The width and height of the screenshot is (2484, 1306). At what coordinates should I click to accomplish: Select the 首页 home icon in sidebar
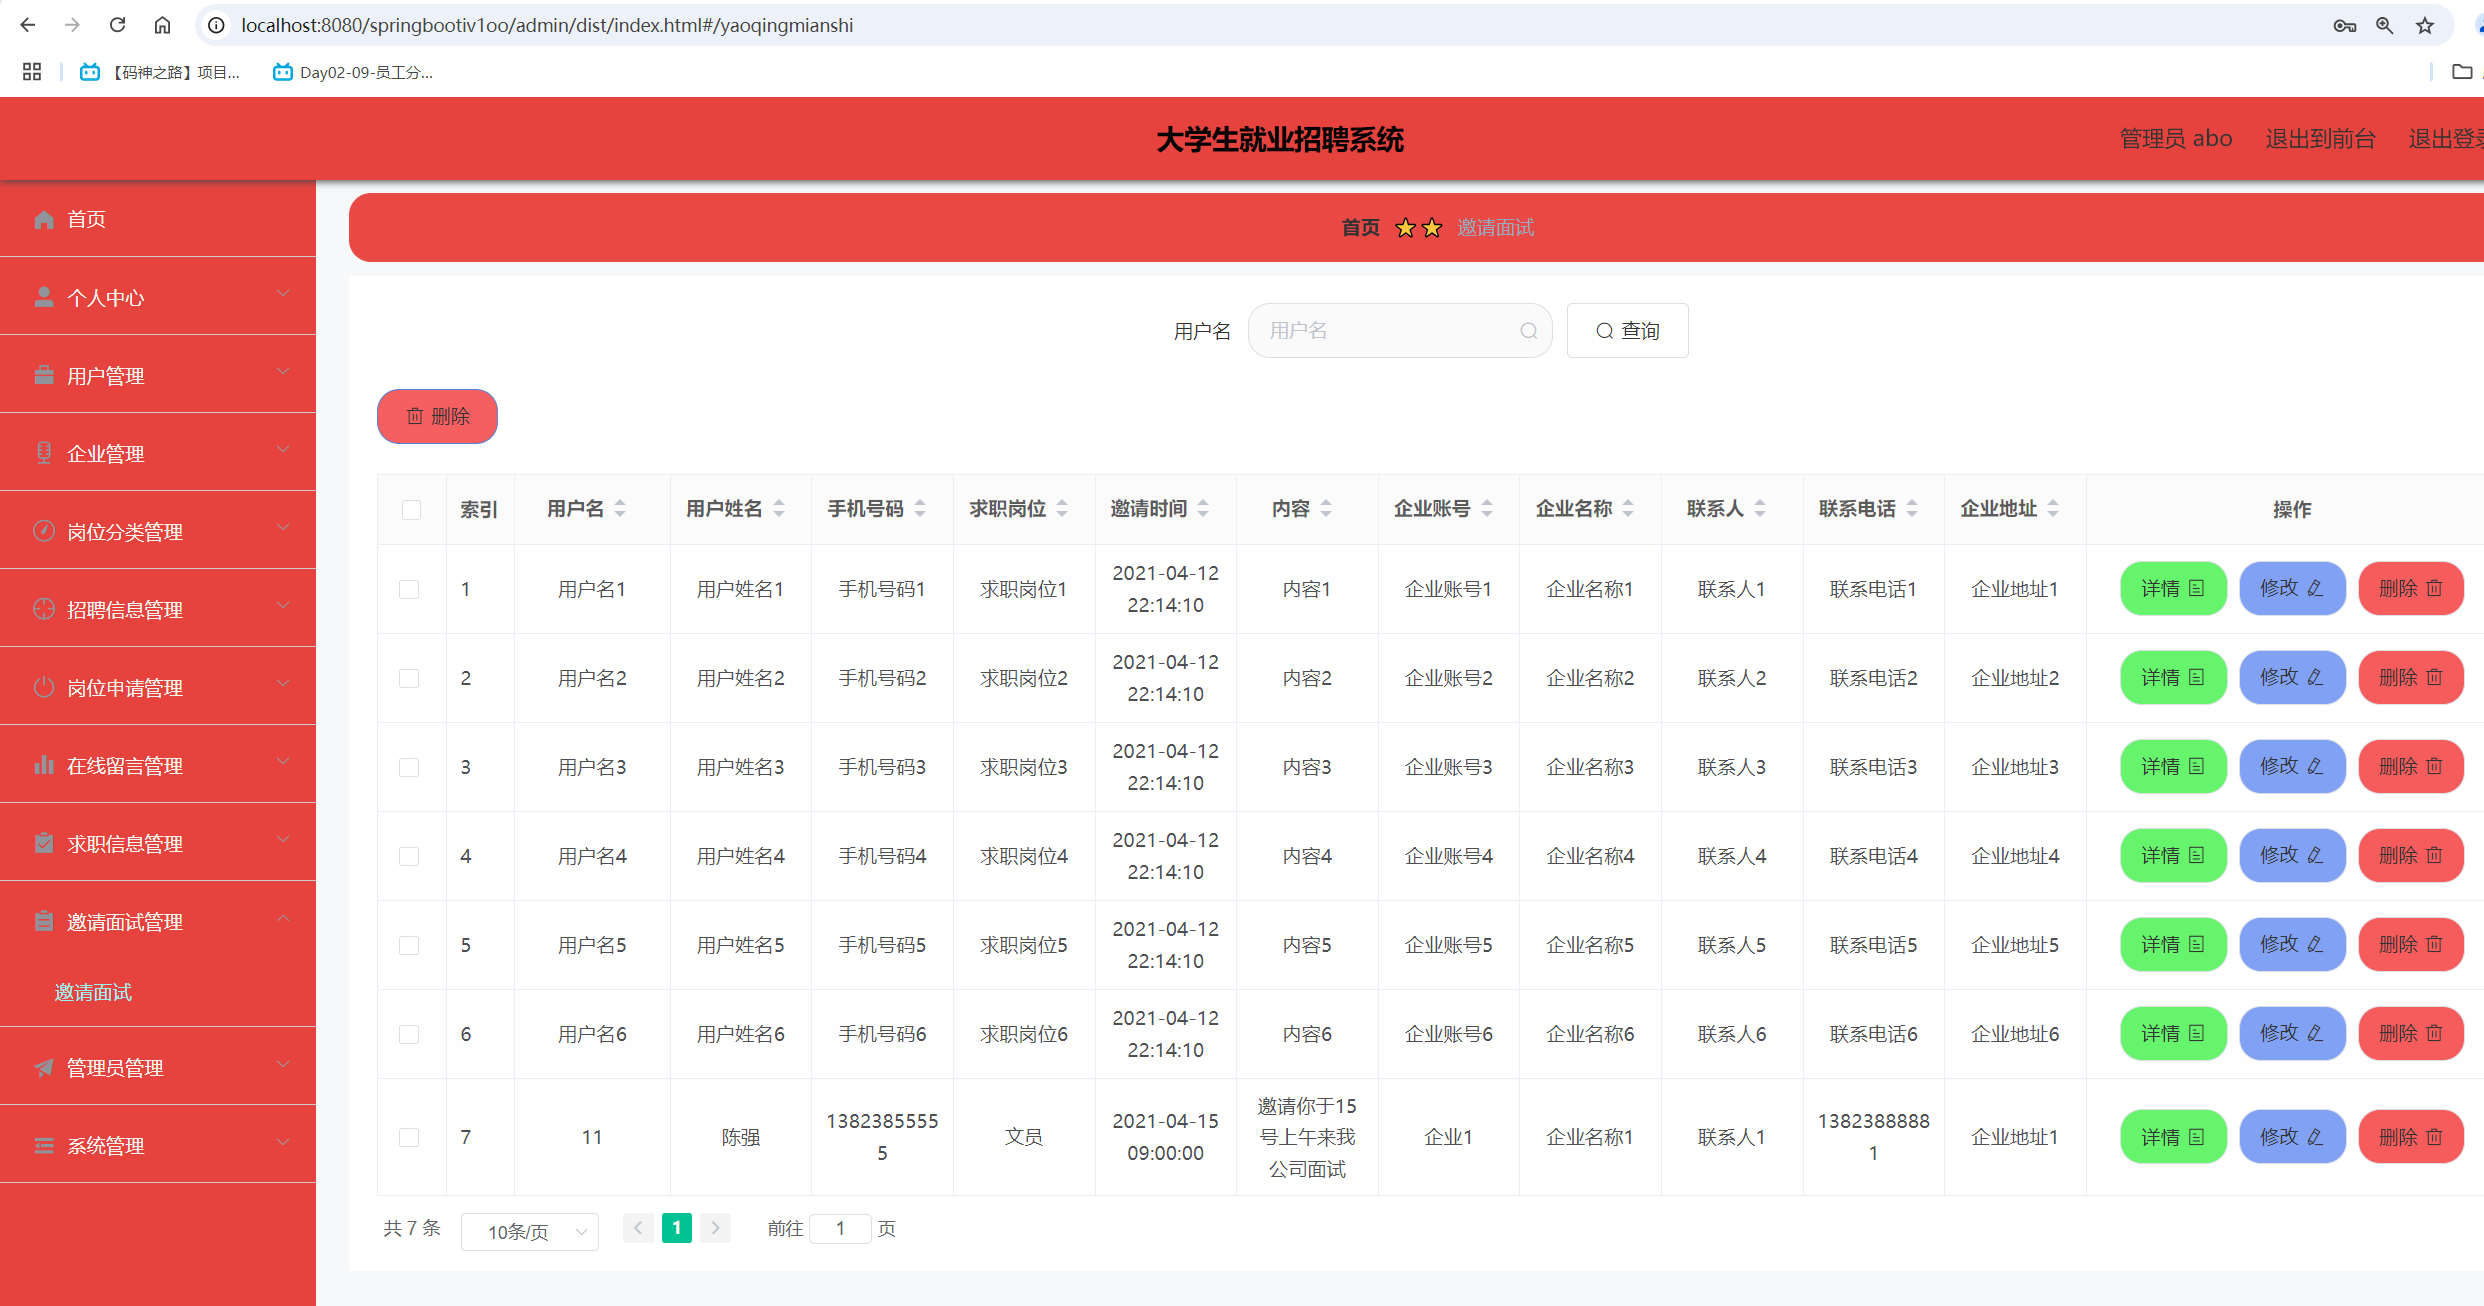pyautogui.click(x=44, y=219)
